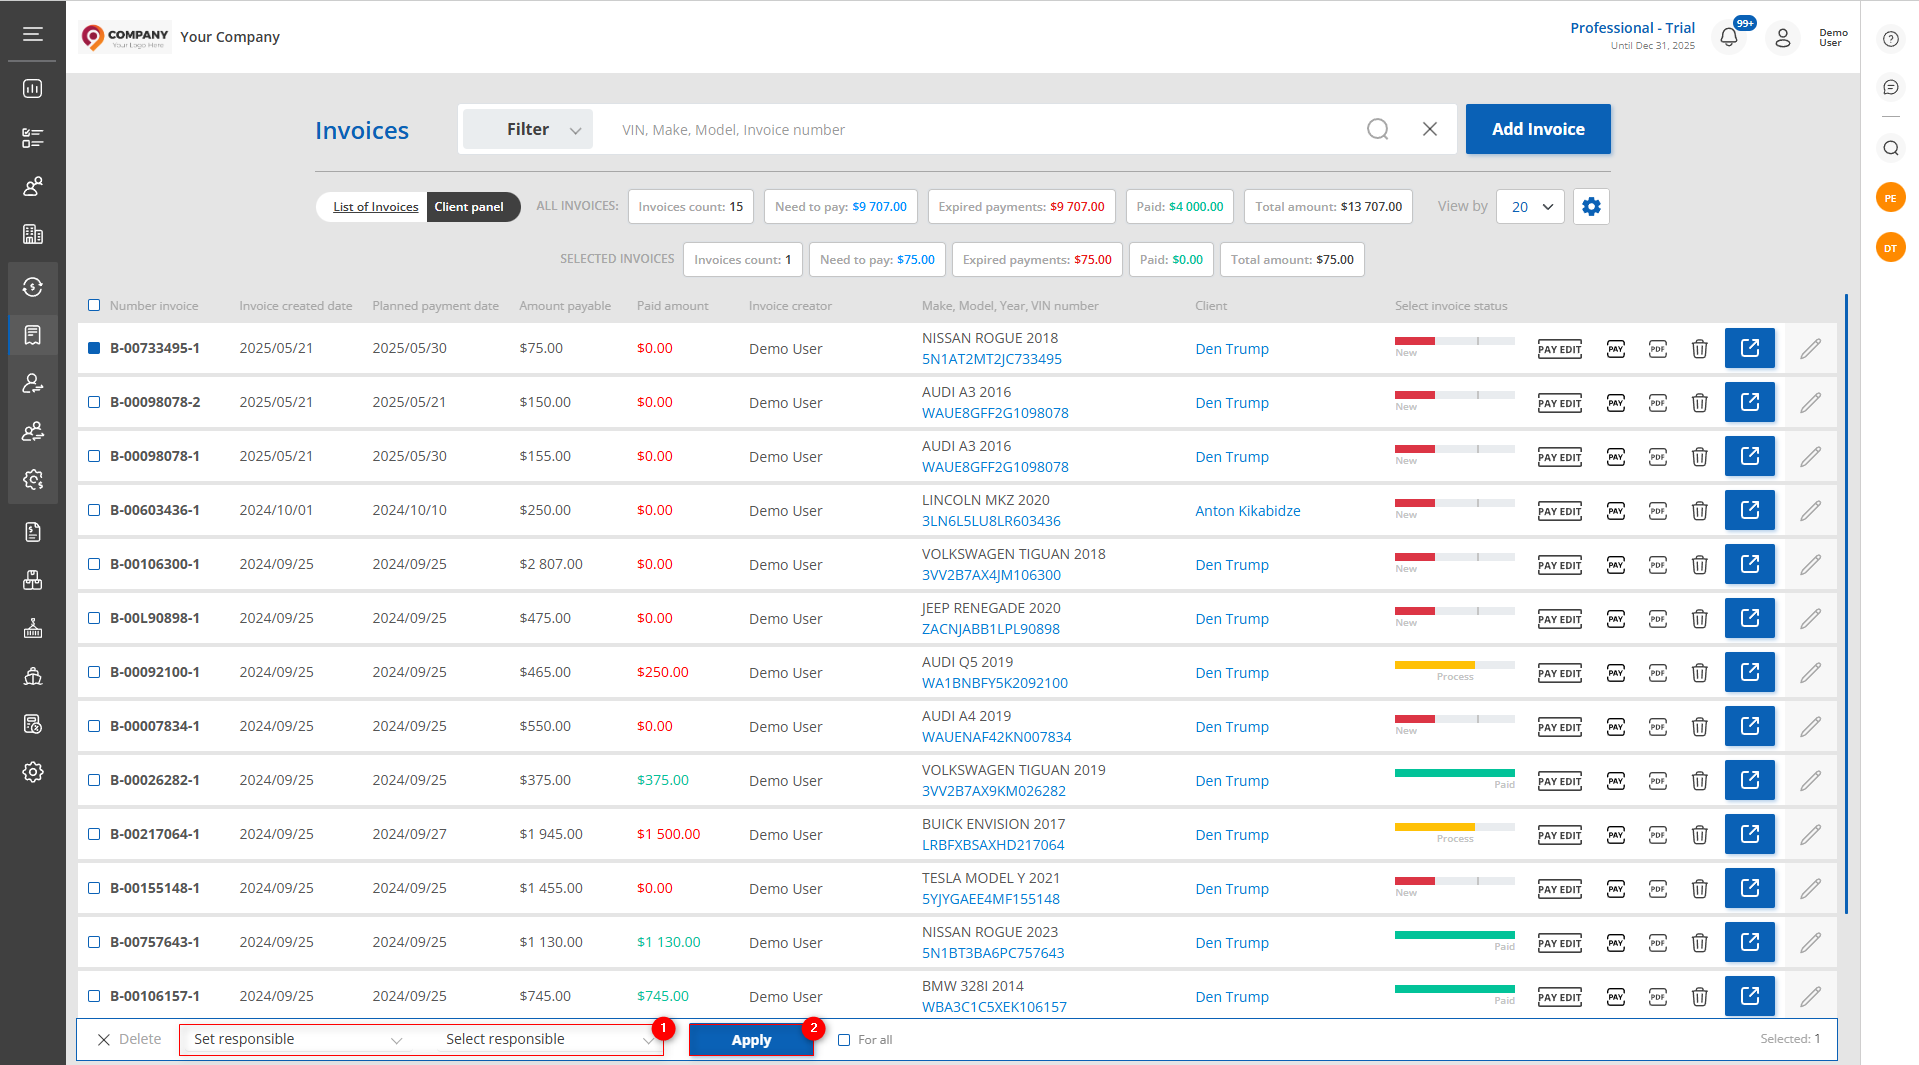Viewport: 1919px width, 1065px height.
Task: Open the hamburger menu in sidebar
Action: tap(33, 35)
